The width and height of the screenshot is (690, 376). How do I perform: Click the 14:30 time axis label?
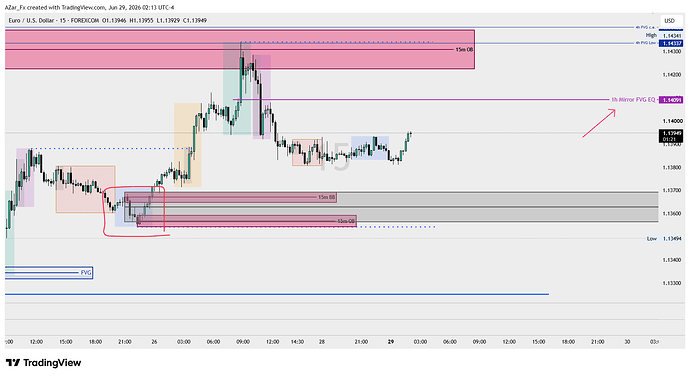click(297, 342)
